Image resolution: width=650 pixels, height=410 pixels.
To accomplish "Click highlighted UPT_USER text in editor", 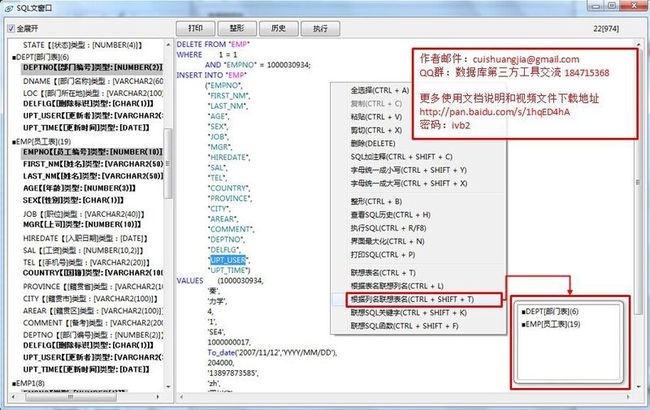I will [228, 260].
